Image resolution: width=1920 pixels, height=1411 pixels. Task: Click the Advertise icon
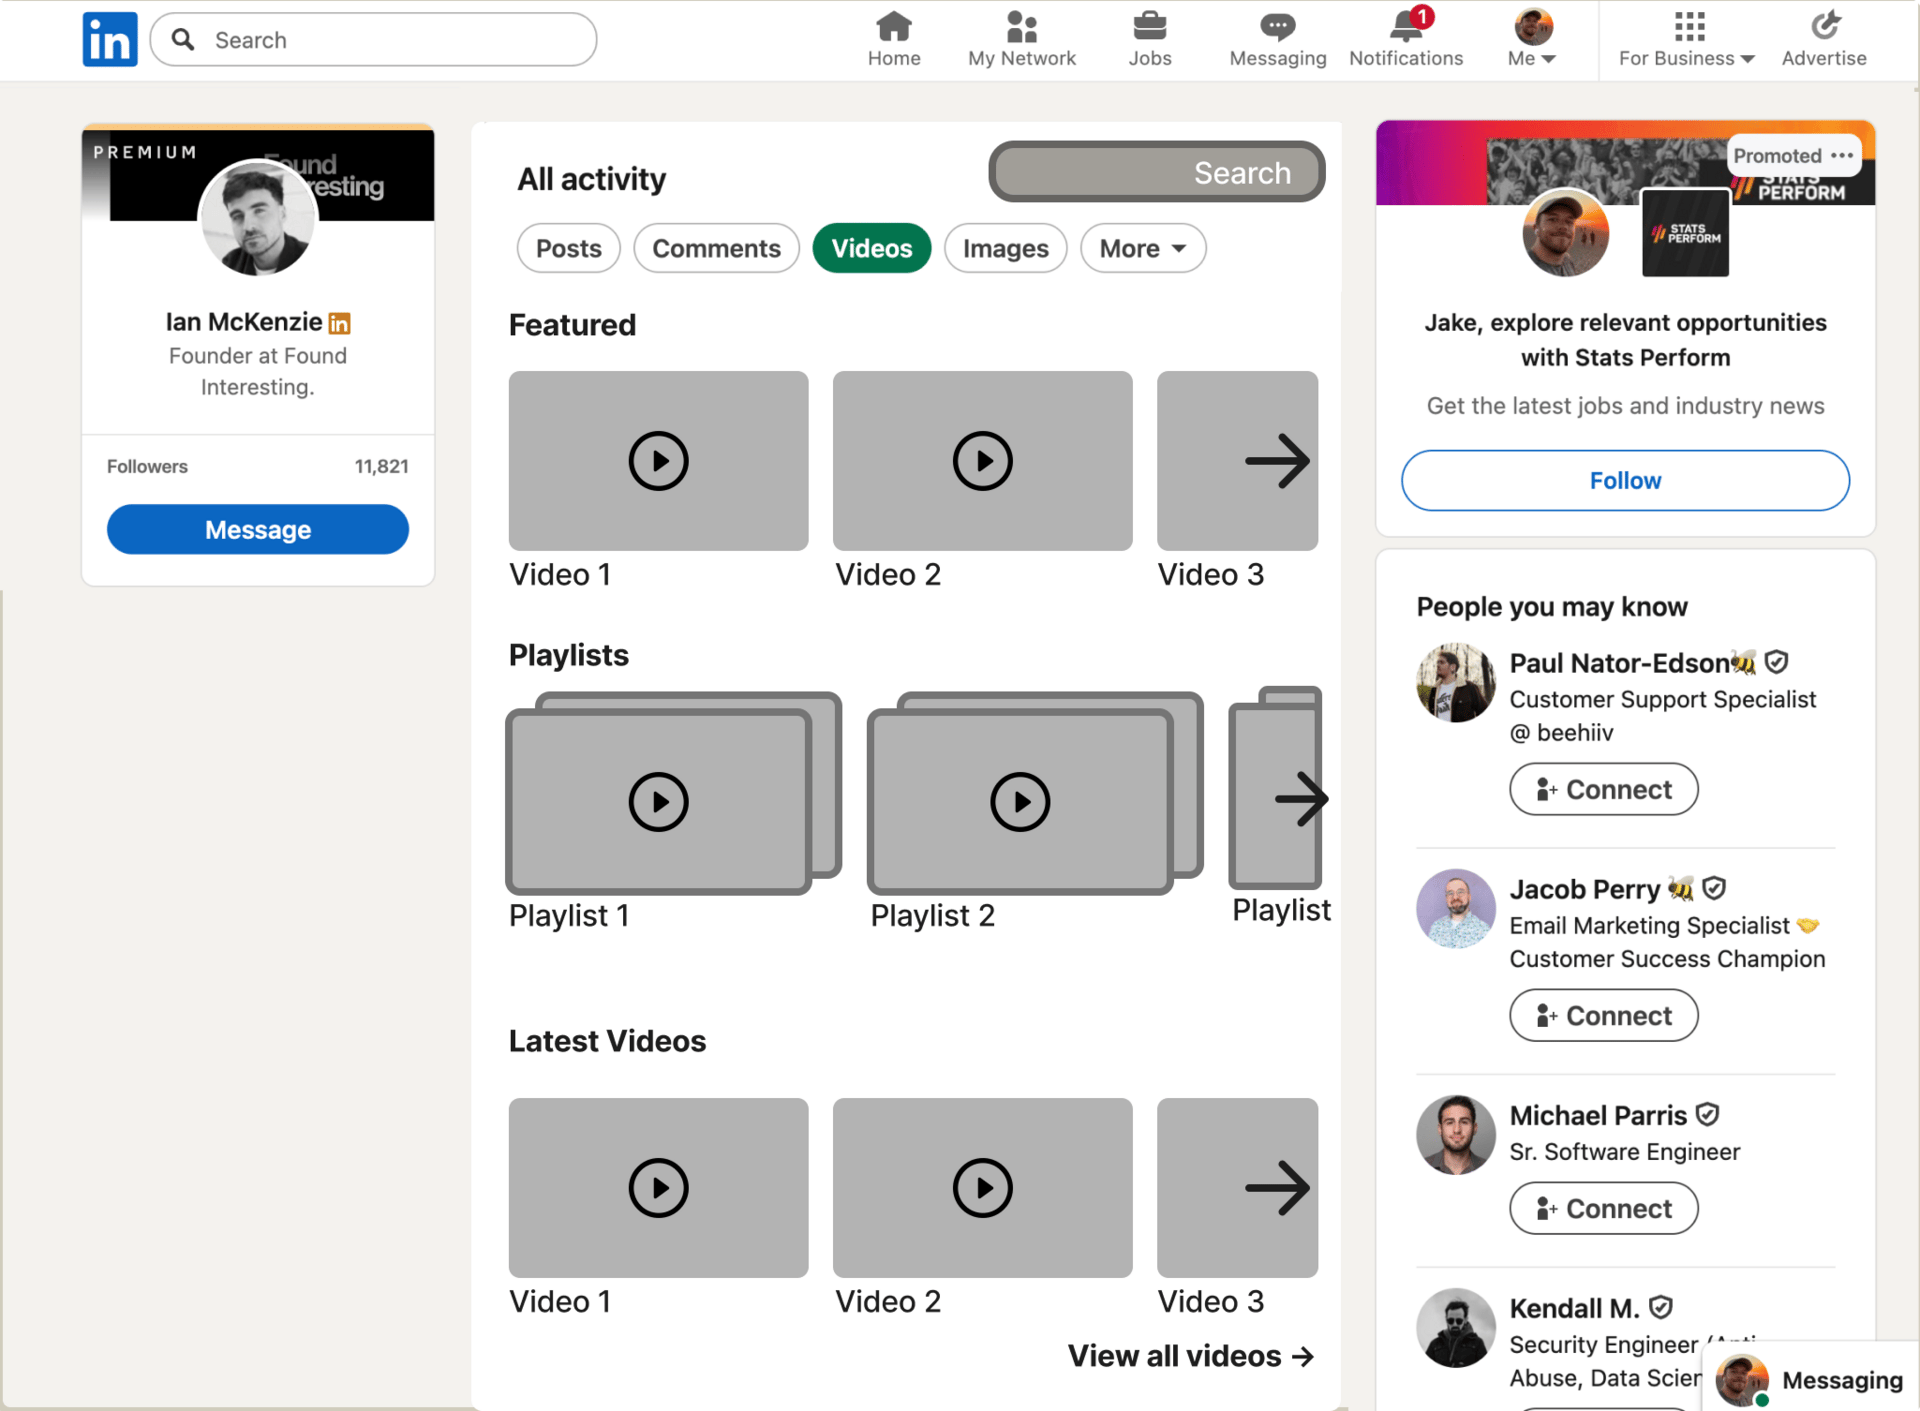pyautogui.click(x=1823, y=27)
